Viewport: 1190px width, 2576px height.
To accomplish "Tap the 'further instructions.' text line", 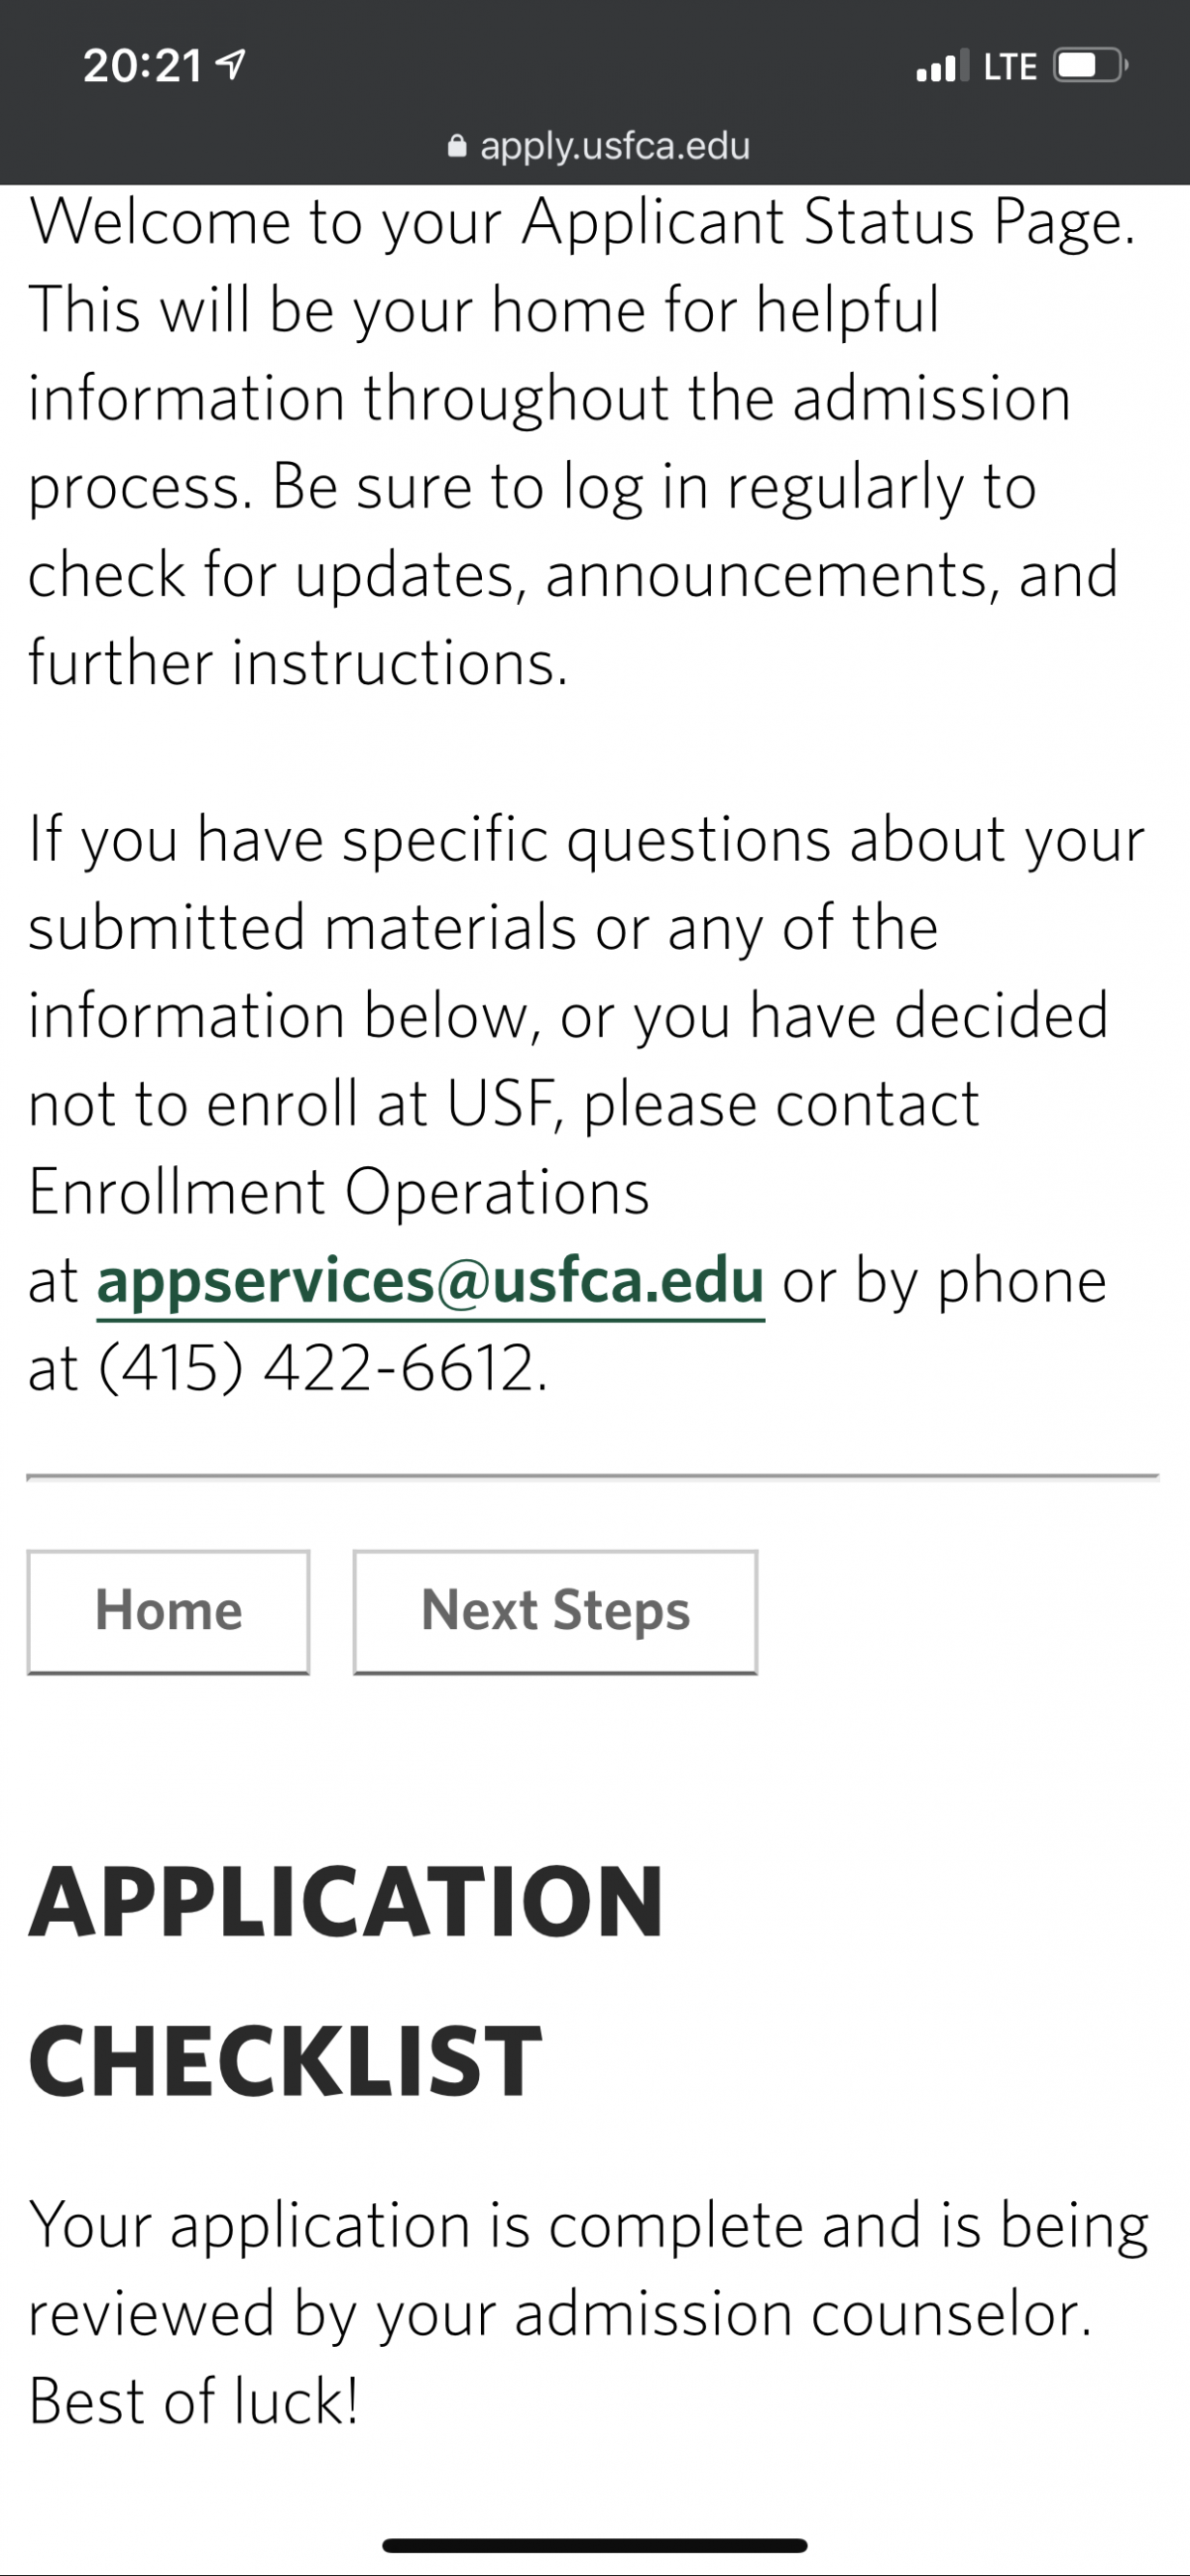I will 298,662.
